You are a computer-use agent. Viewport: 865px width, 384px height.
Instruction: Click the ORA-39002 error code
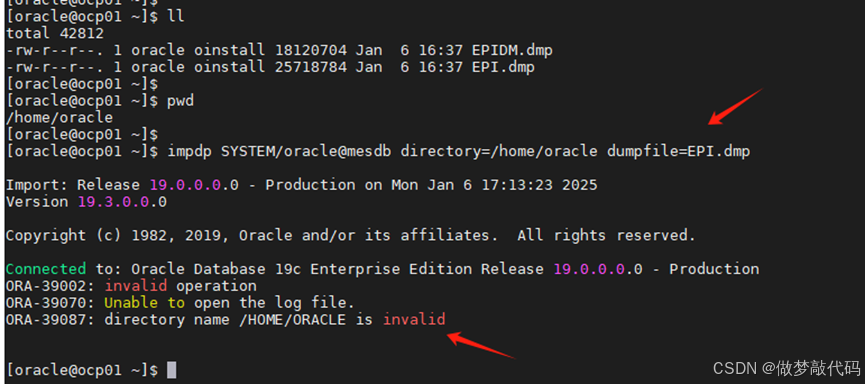[50, 286]
